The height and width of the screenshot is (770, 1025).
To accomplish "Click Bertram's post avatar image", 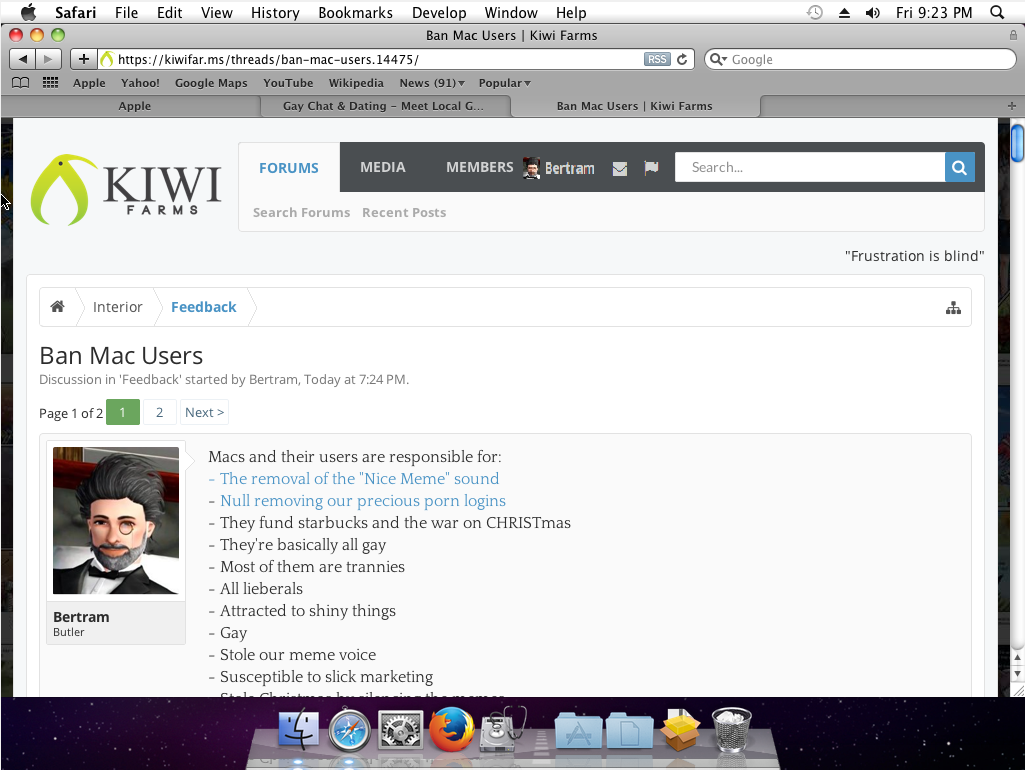I will [116, 520].
